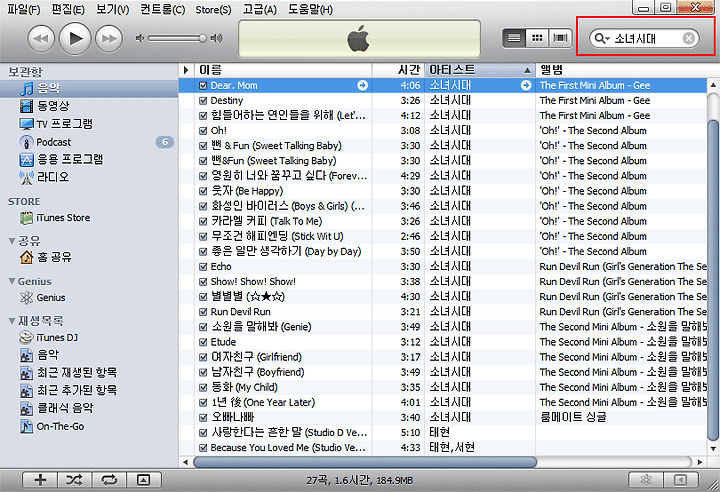
Task: Skip to next track with forward button
Action: [x=109, y=39]
